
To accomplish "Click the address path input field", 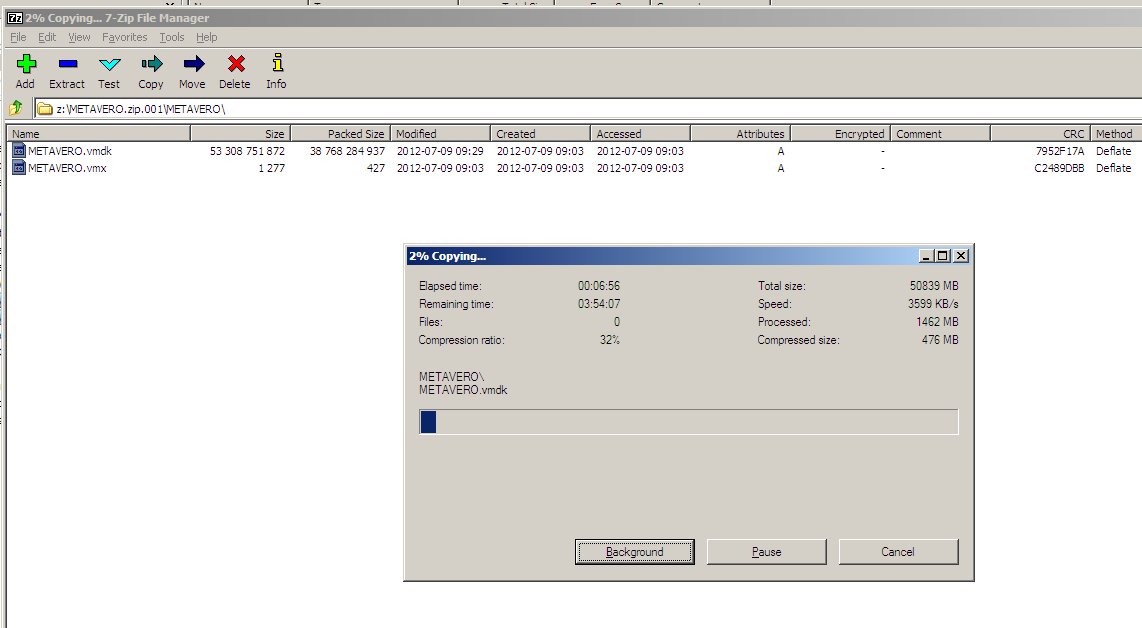I will point(588,109).
